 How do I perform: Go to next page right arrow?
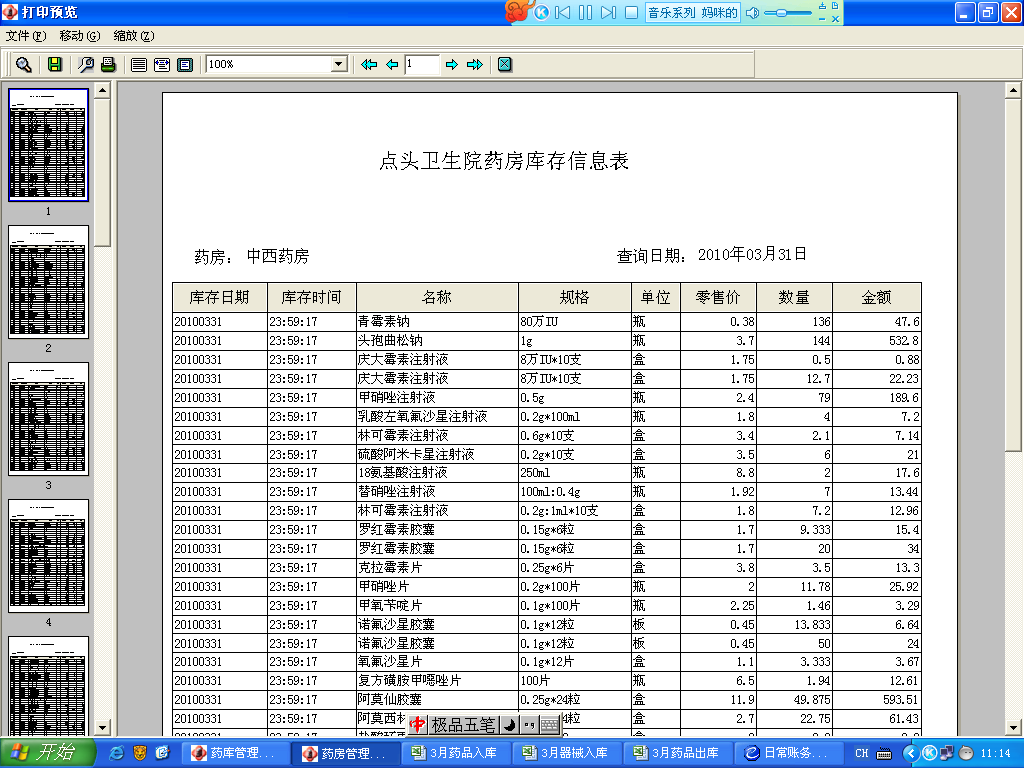click(451, 65)
